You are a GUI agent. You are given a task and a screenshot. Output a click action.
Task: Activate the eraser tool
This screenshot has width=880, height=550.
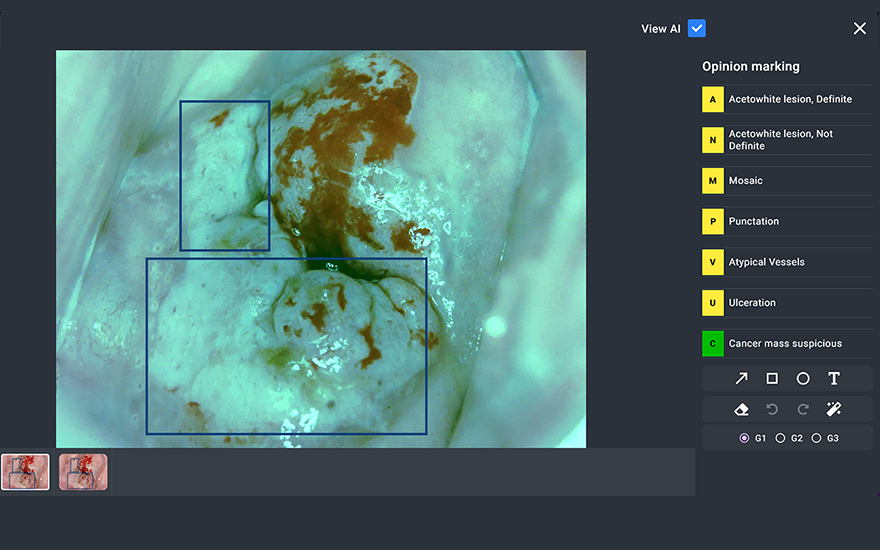[x=741, y=409]
